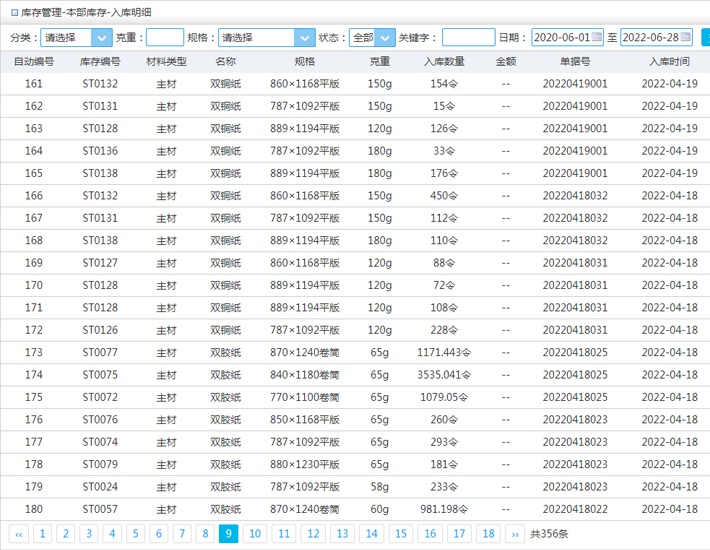Go to page 1

[43, 534]
